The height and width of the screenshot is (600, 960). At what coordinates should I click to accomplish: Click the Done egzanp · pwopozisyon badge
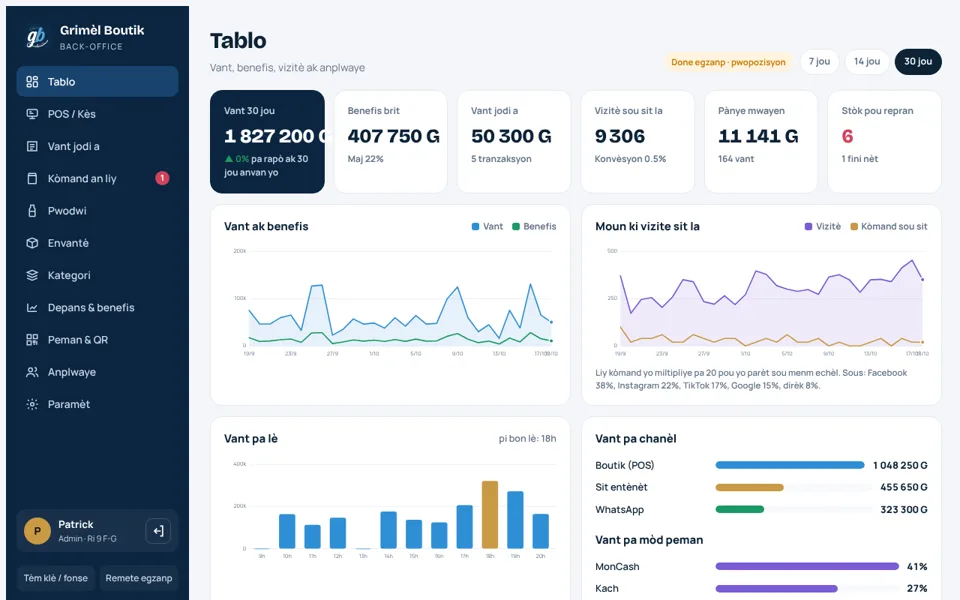coord(728,62)
